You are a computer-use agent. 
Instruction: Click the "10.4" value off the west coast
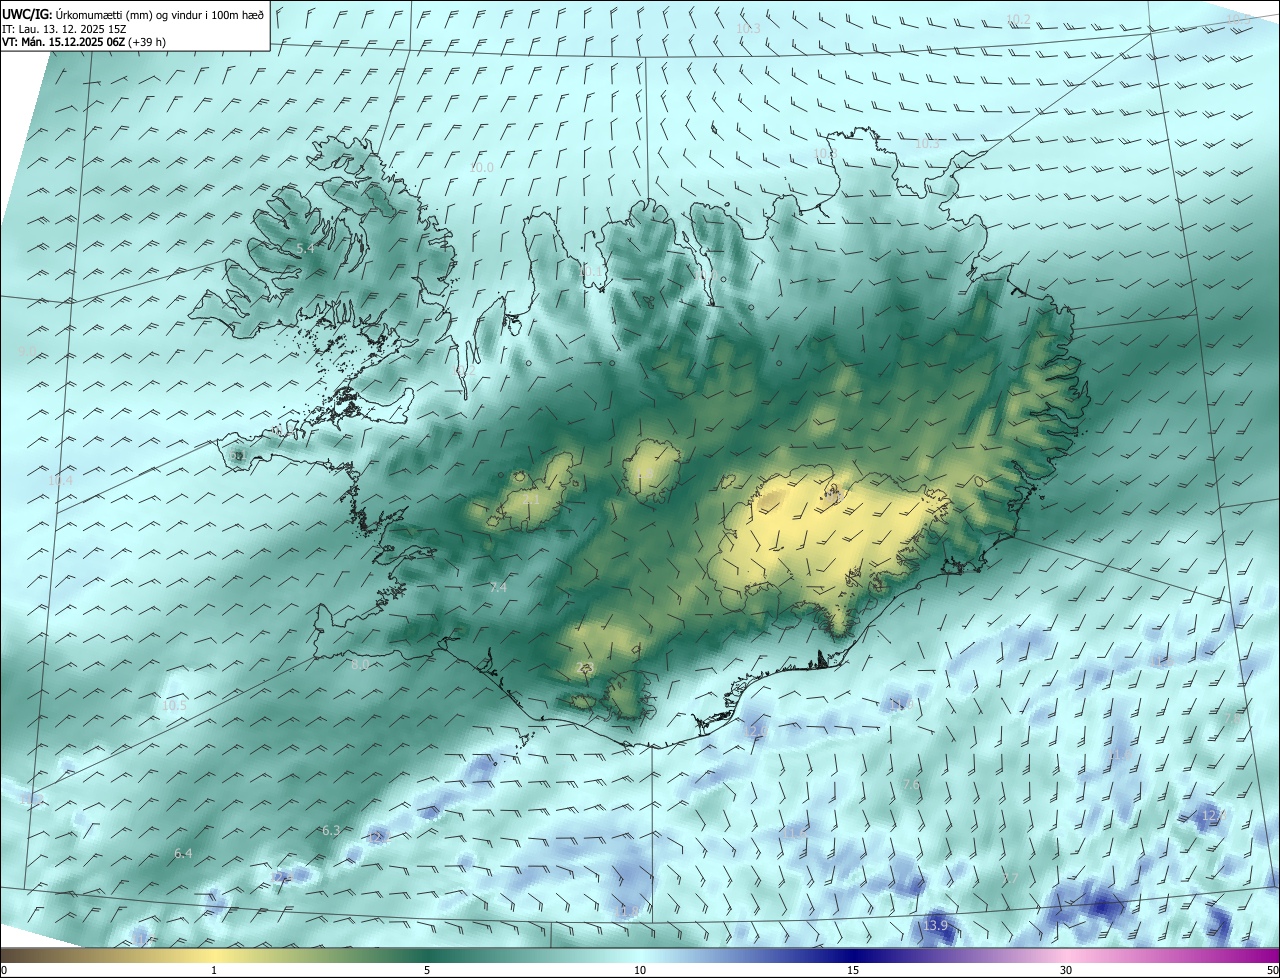pos(60,481)
